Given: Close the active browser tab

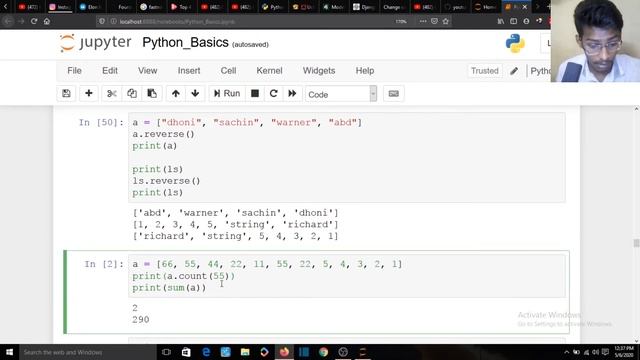Looking at the screenshot, I should (525, 7).
